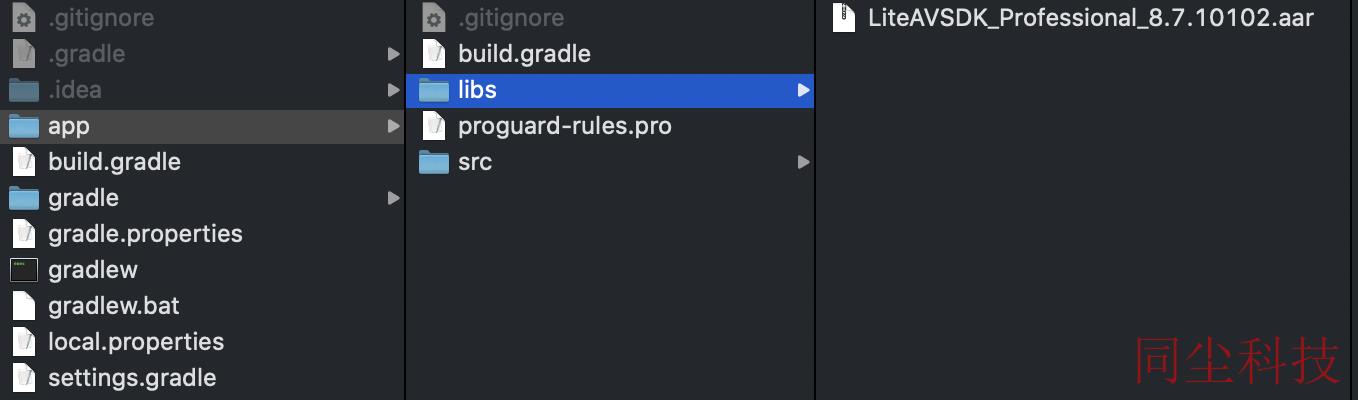The height and width of the screenshot is (400, 1358).
Task: Select the LiteAVSDK .aar archive icon
Action: point(844,18)
